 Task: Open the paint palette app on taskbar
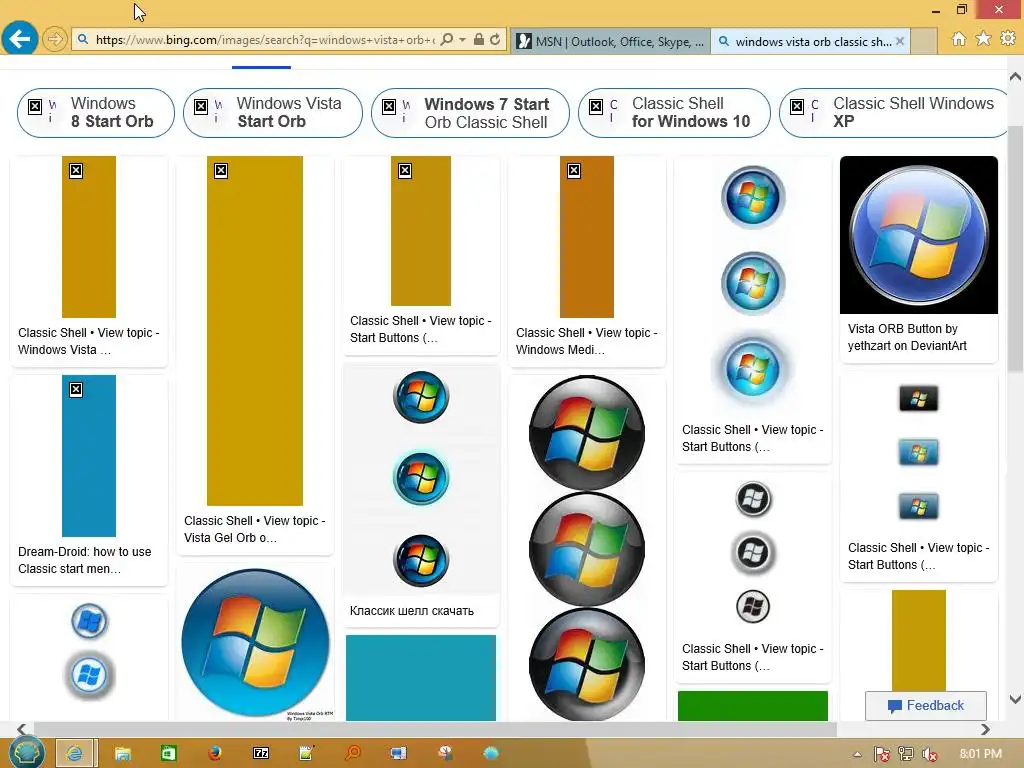[445, 753]
